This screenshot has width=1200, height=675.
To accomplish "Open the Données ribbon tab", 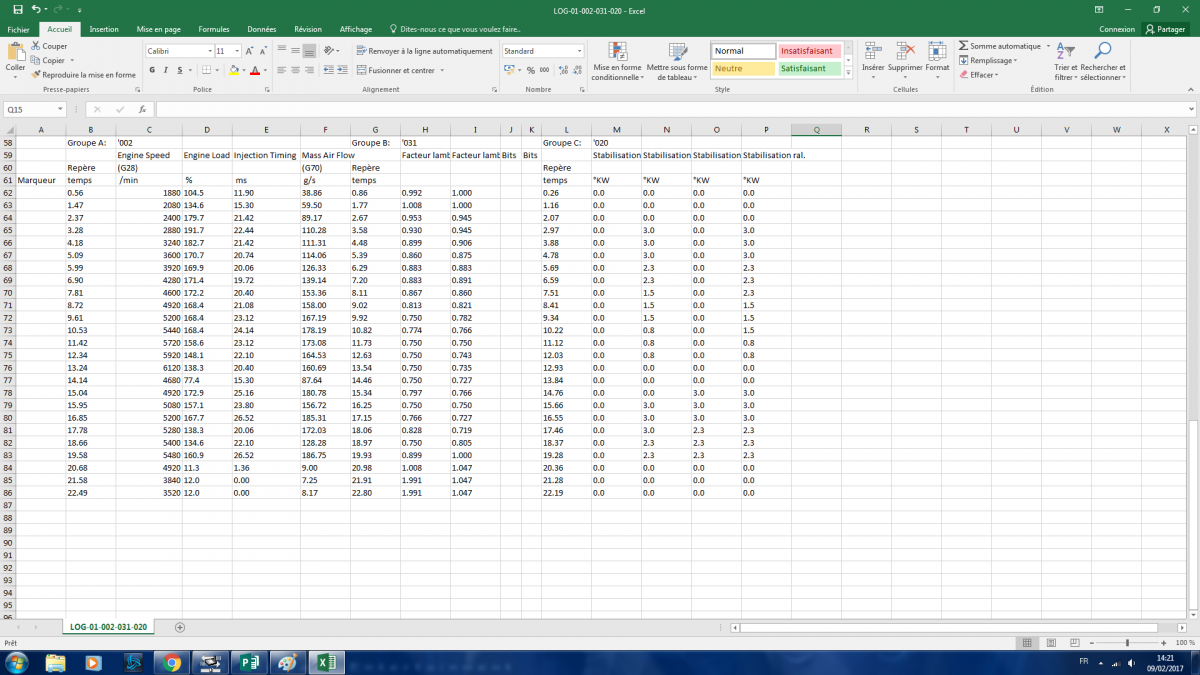I will [x=261, y=30].
